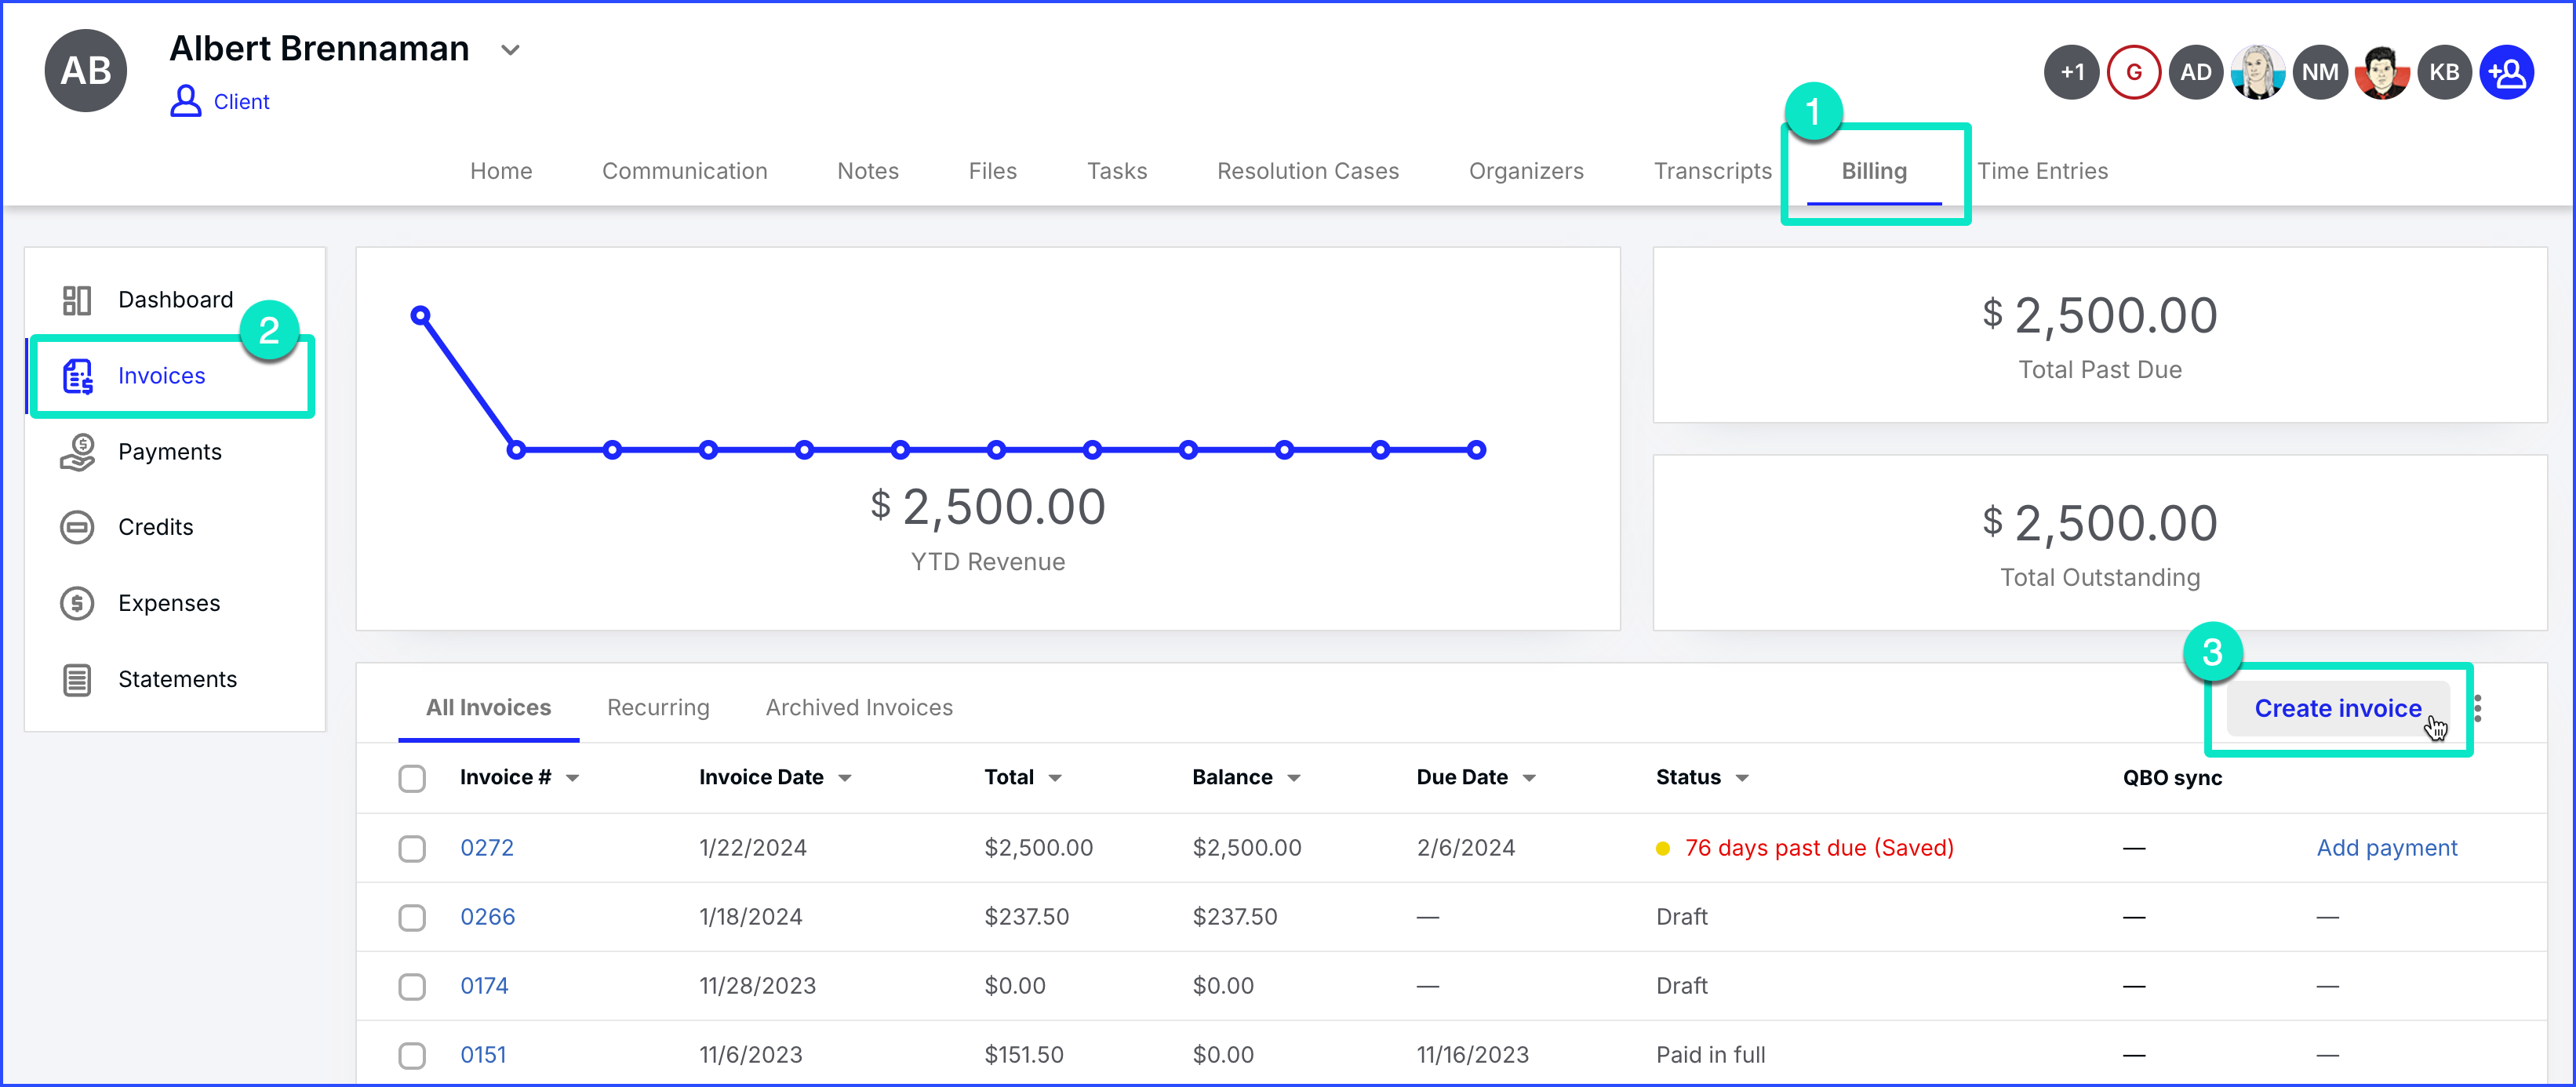The image size is (2576, 1087).
Task: Click the Client person icon
Action: [x=185, y=101]
